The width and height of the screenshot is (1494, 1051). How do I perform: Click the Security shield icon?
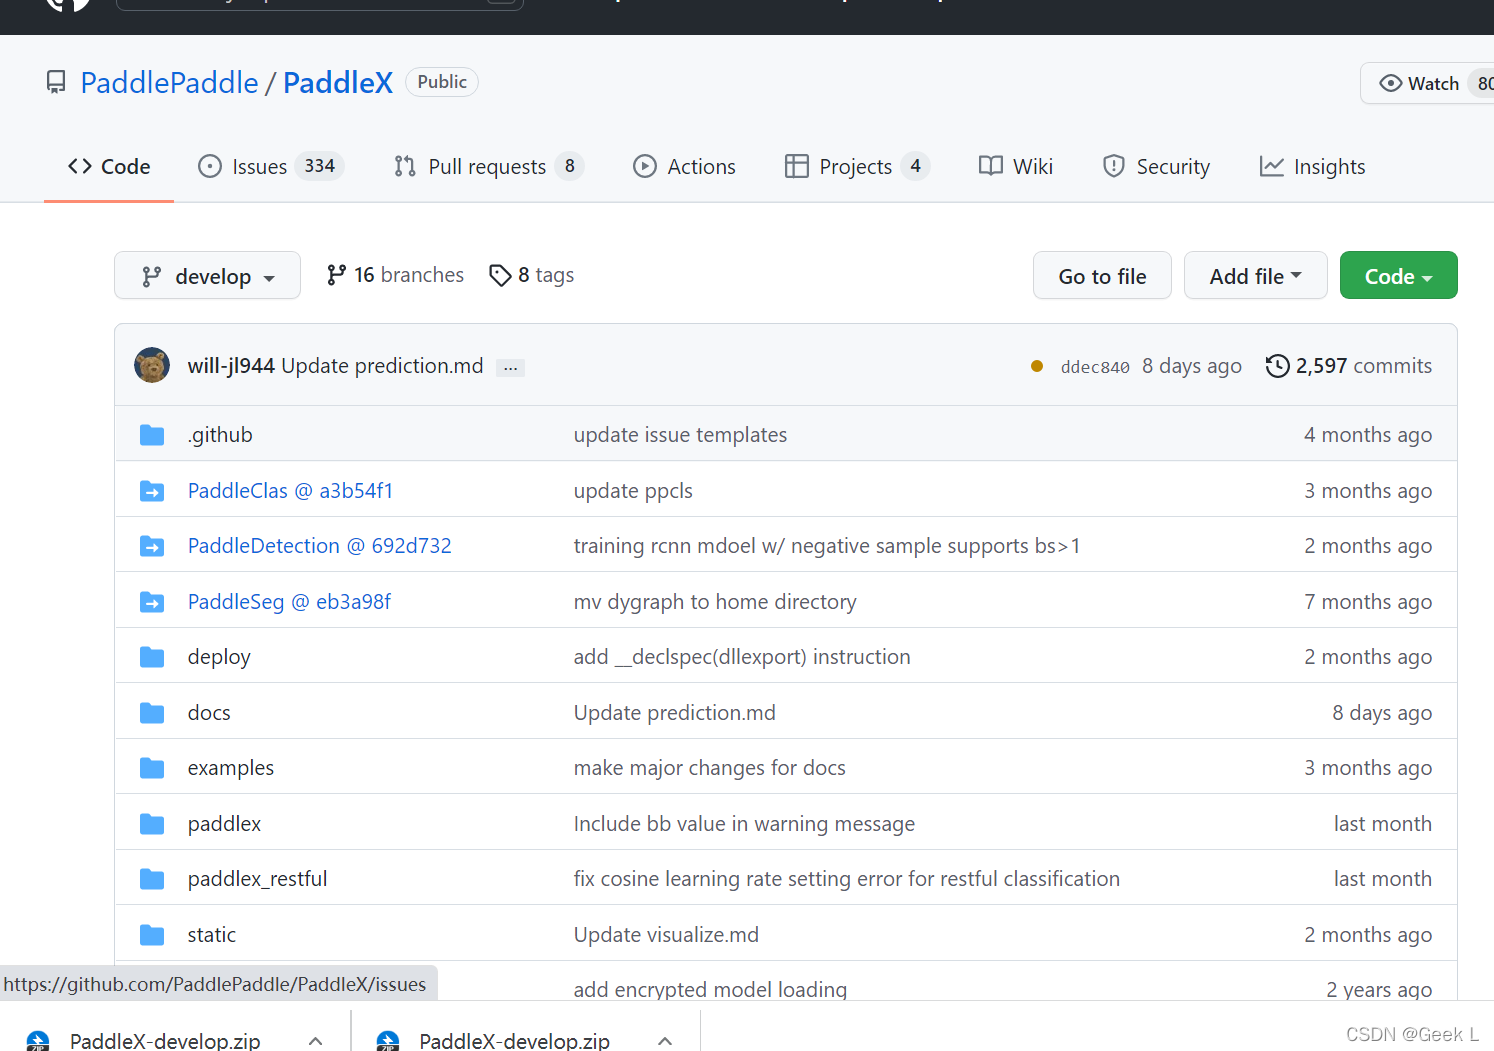click(1114, 166)
